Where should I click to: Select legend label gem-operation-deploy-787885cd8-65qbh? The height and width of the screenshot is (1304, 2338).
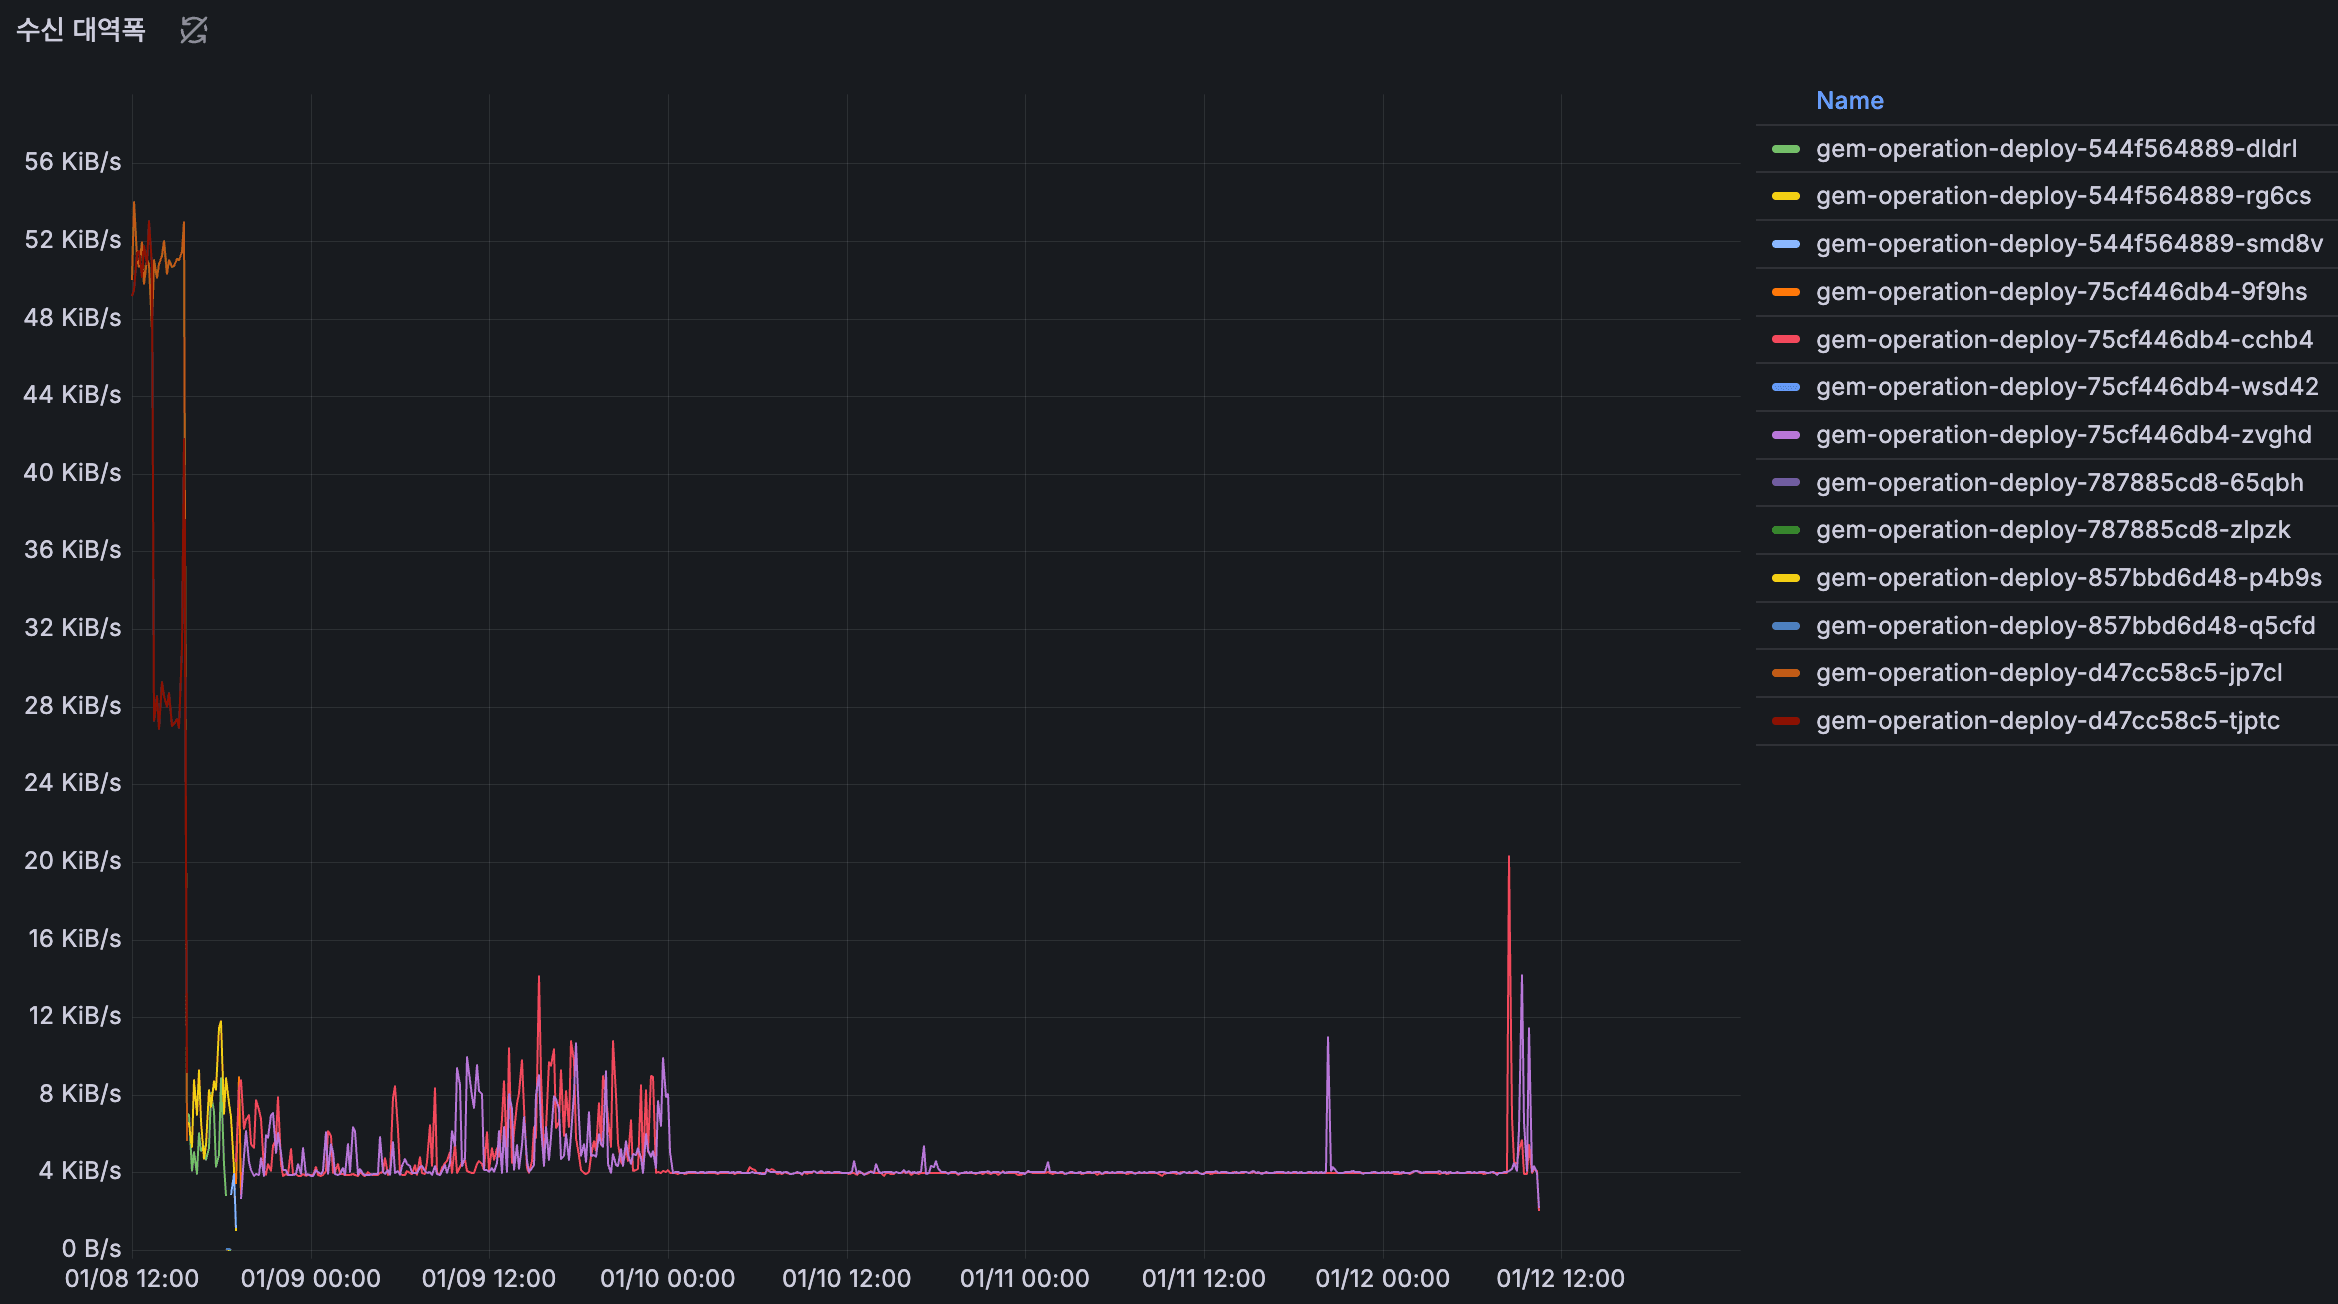tap(2059, 483)
